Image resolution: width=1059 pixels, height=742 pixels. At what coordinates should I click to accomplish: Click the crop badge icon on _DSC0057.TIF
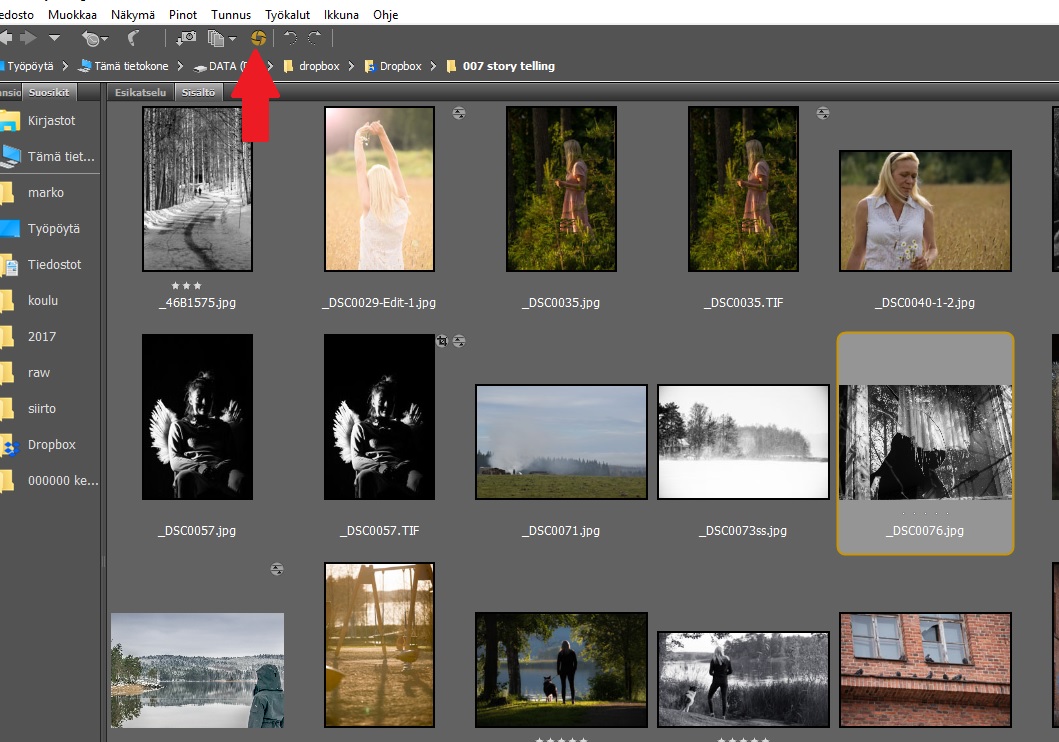(442, 341)
